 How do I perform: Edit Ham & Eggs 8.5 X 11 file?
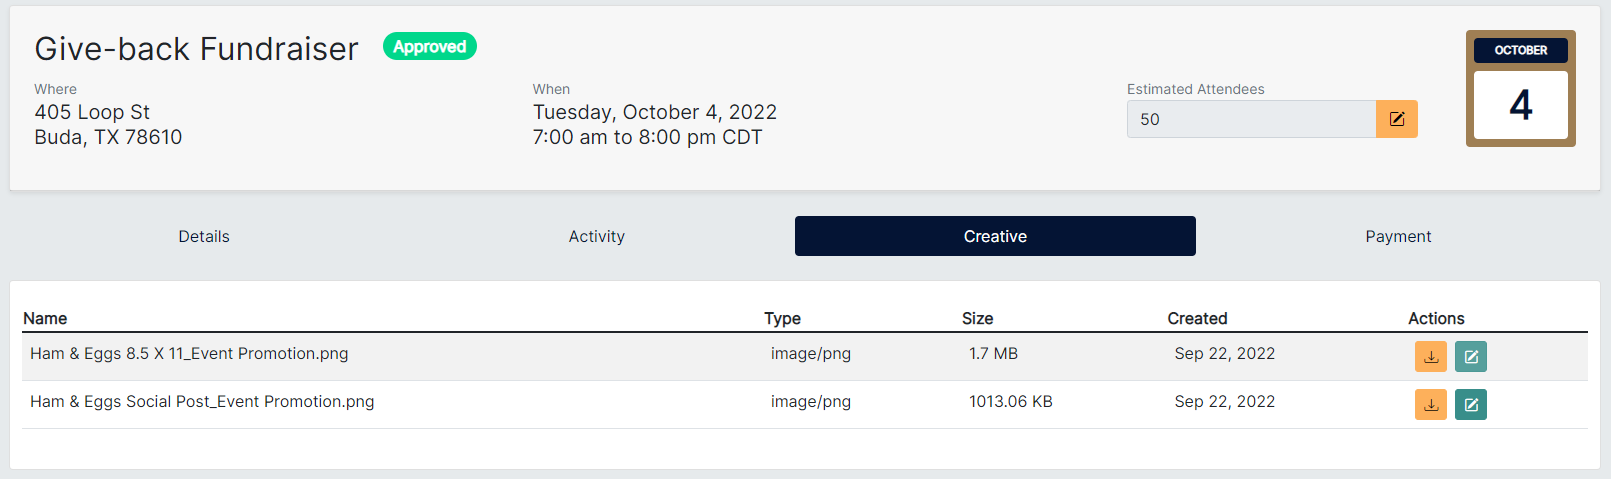[x=1470, y=356]
